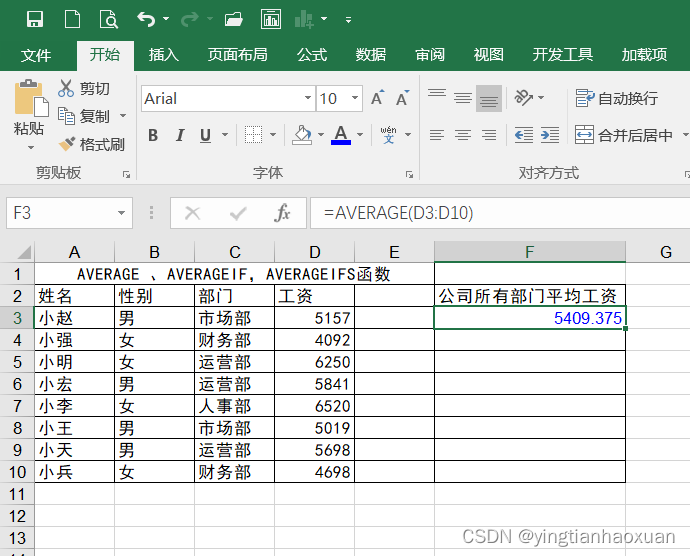690x556 pixels.
Task: Toggle bottom vertical alignment
Action: coord(489,98)
